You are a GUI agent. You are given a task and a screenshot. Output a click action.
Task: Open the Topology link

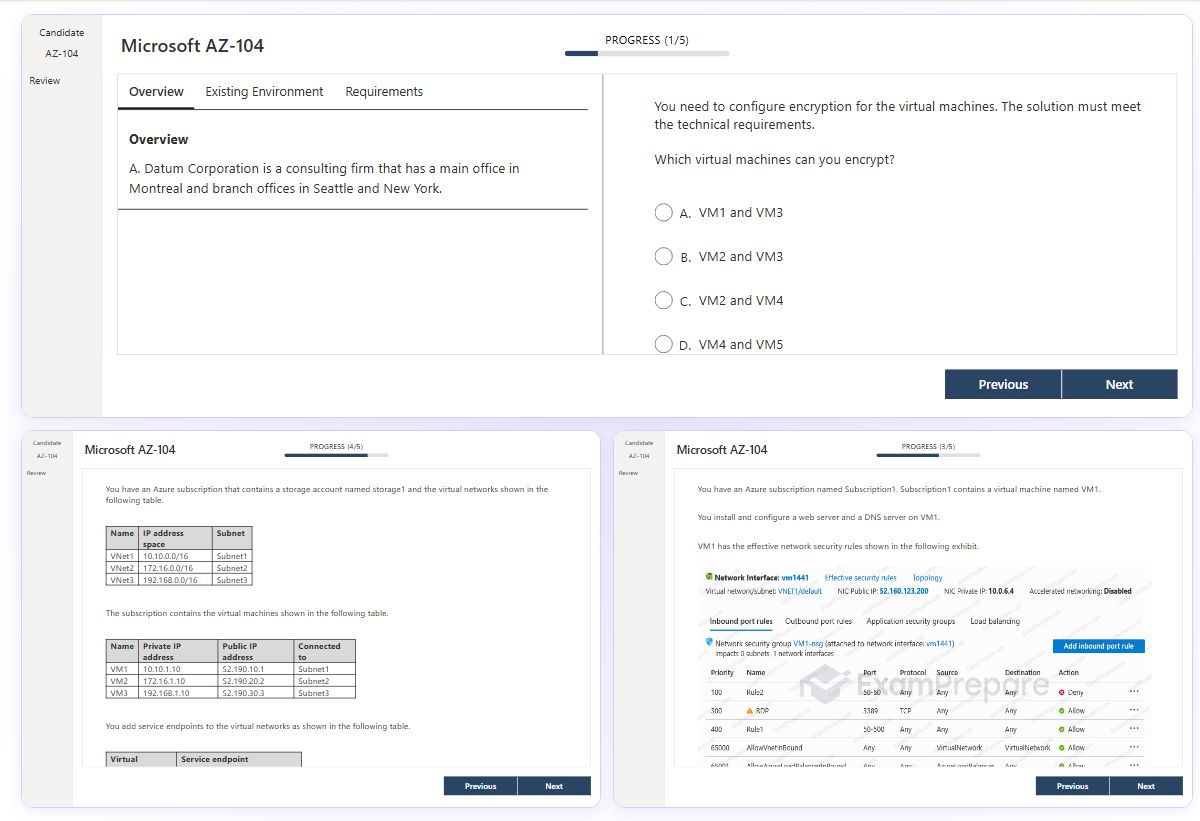click(x=927, y=577)
